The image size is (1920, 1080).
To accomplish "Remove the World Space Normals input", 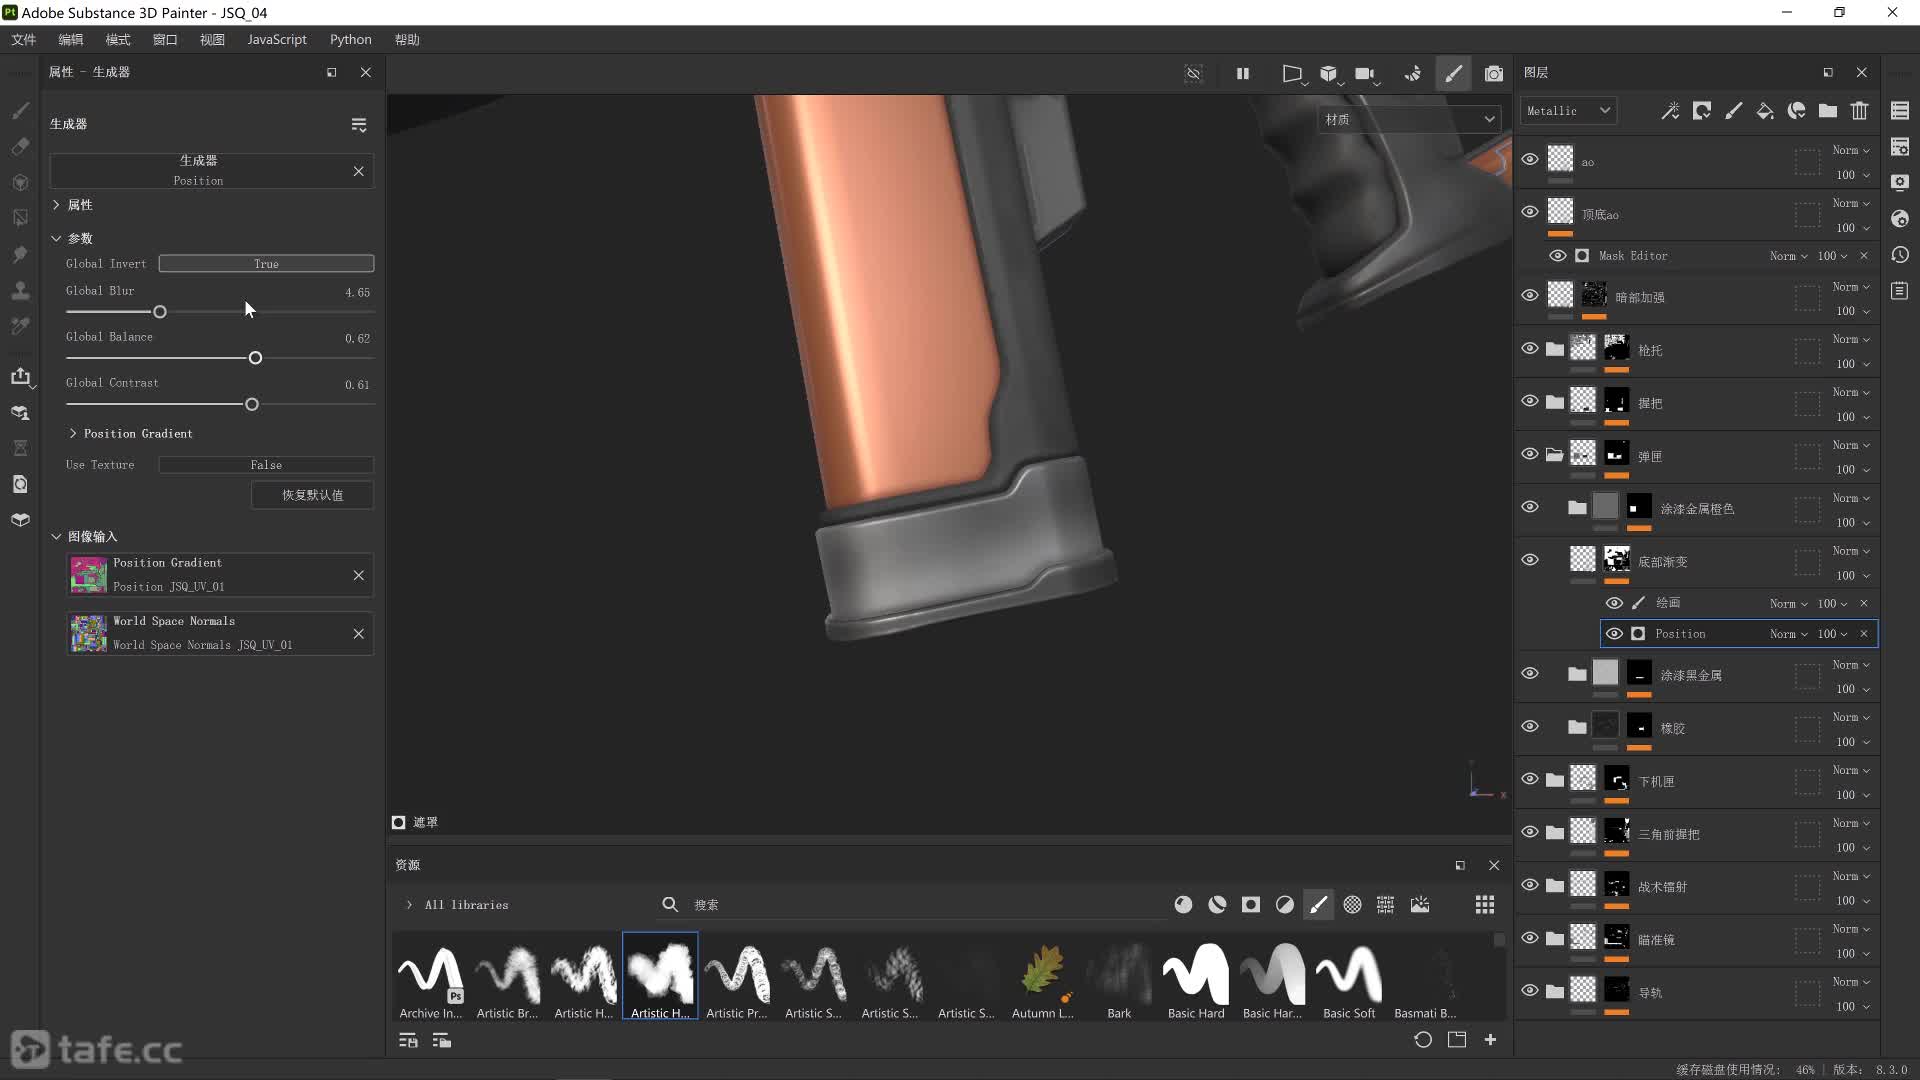I will click(x=358, y=634).
